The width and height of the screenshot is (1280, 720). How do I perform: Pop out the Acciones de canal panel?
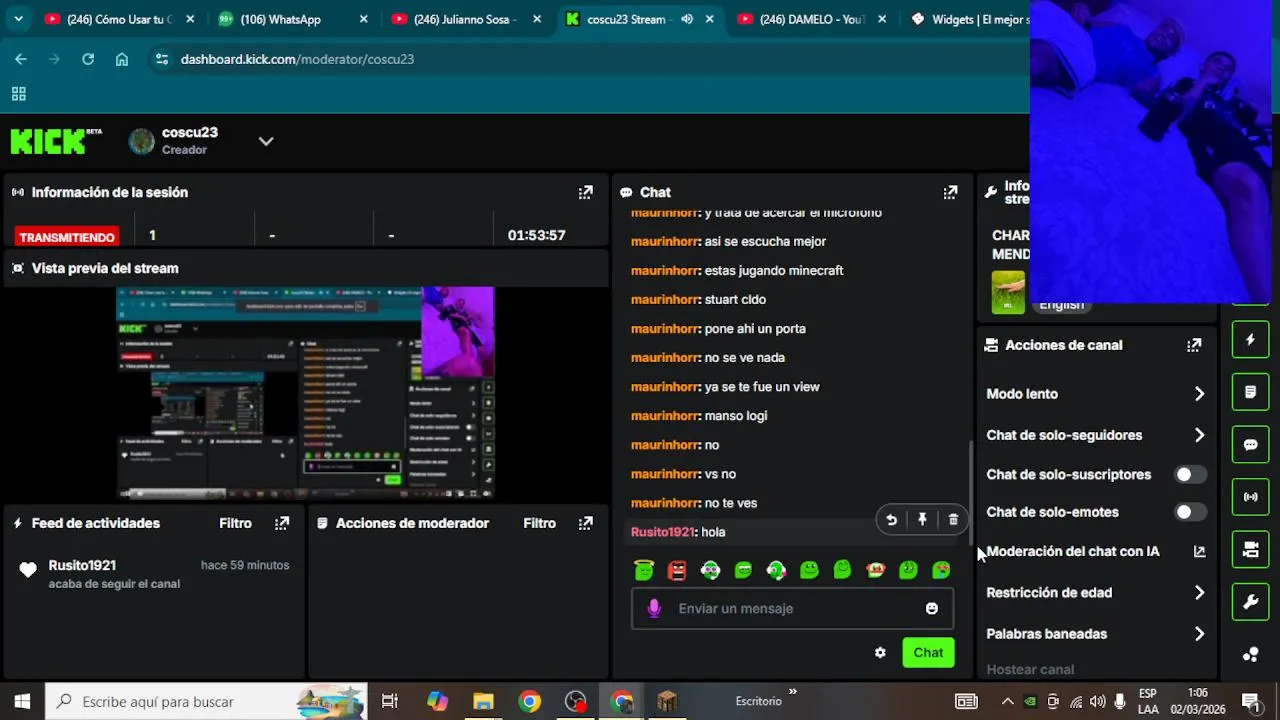(1194, 345)
